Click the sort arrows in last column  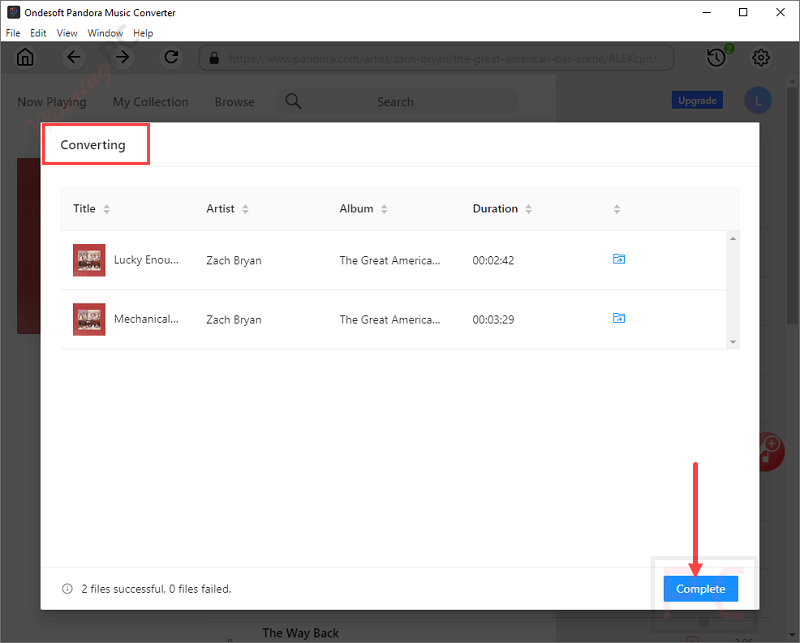pyautogui.click(x=617, y=209)
